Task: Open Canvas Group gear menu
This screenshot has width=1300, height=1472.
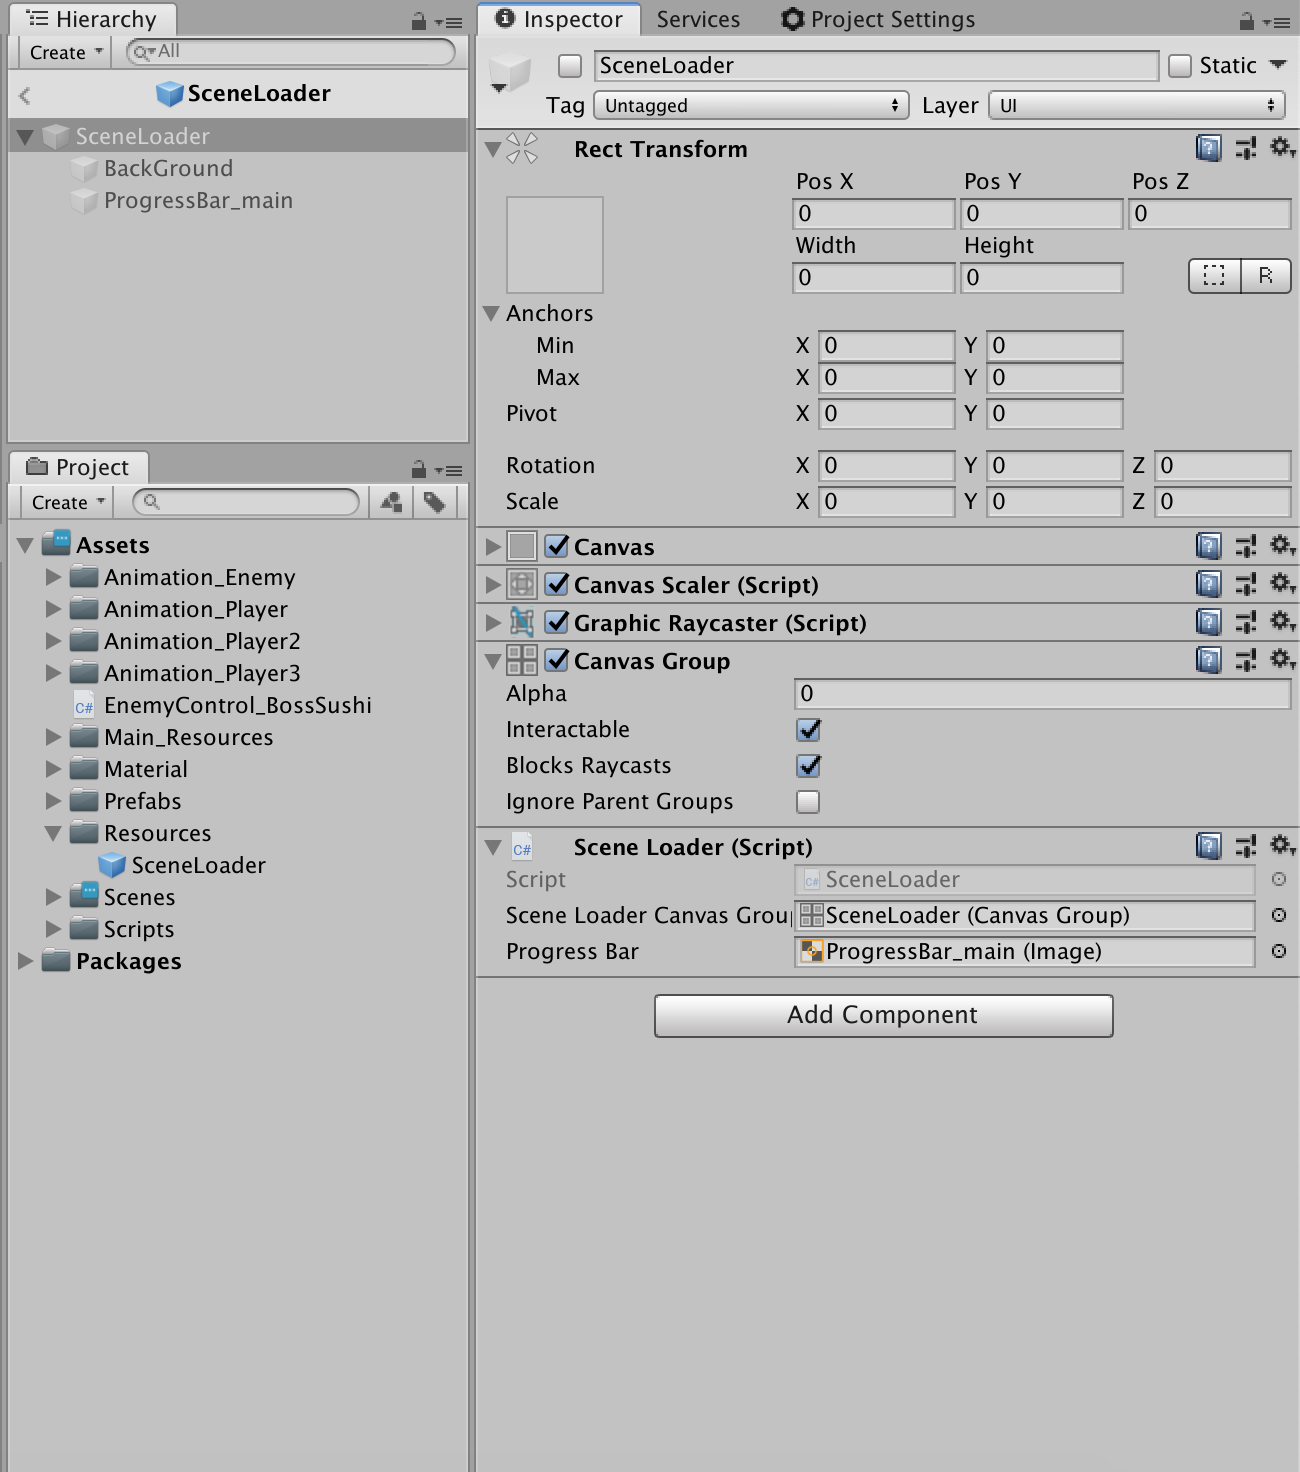Action: pyautogui.click(x=1283, y=659)
